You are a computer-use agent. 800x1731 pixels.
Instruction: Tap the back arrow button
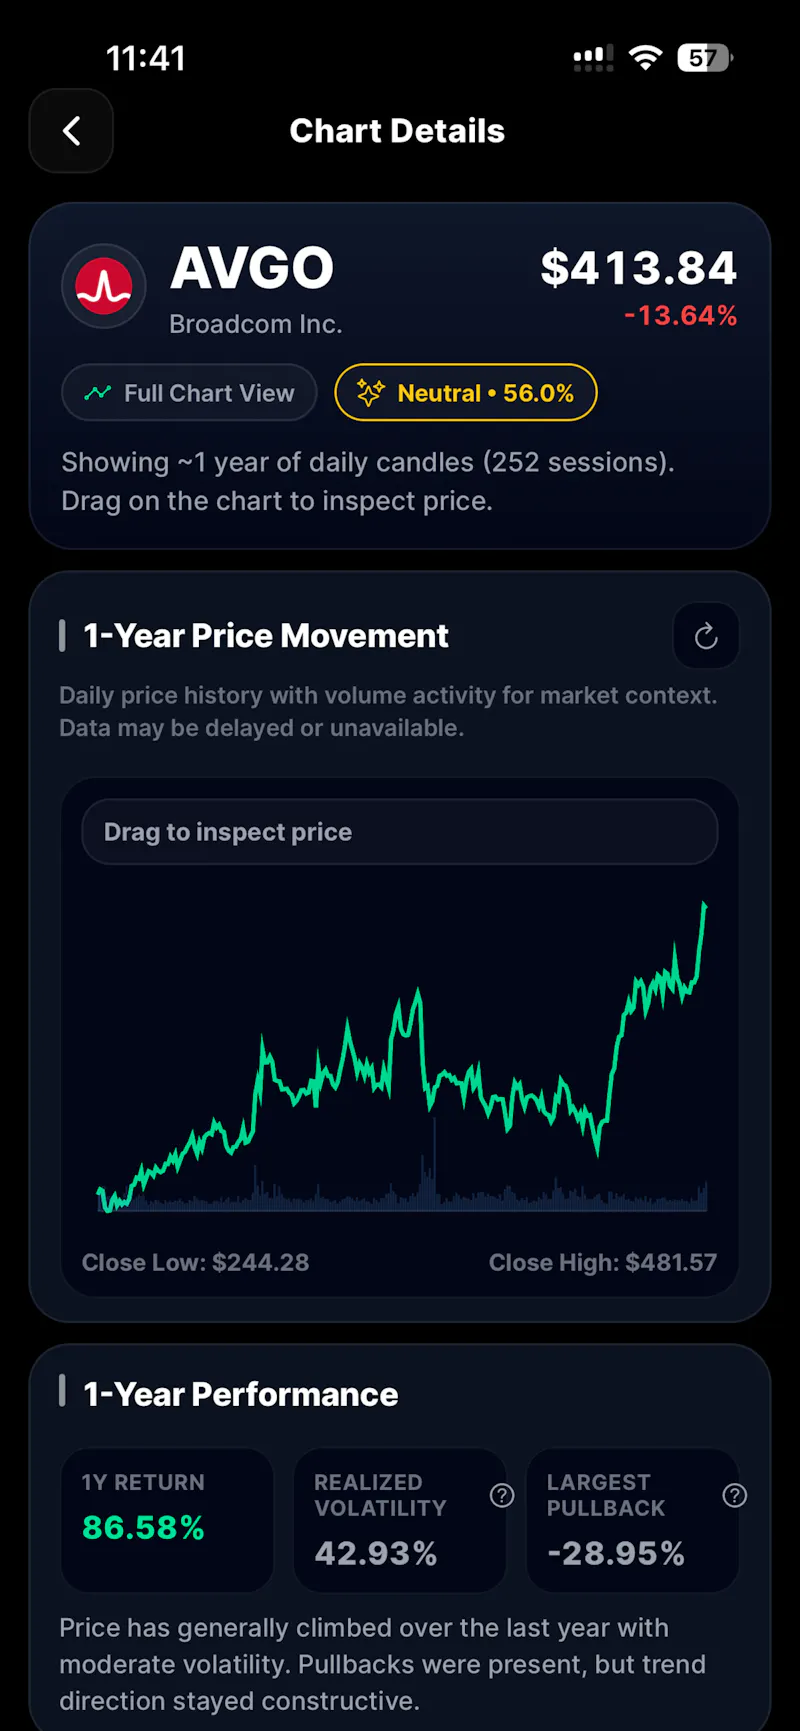[71, 131]
